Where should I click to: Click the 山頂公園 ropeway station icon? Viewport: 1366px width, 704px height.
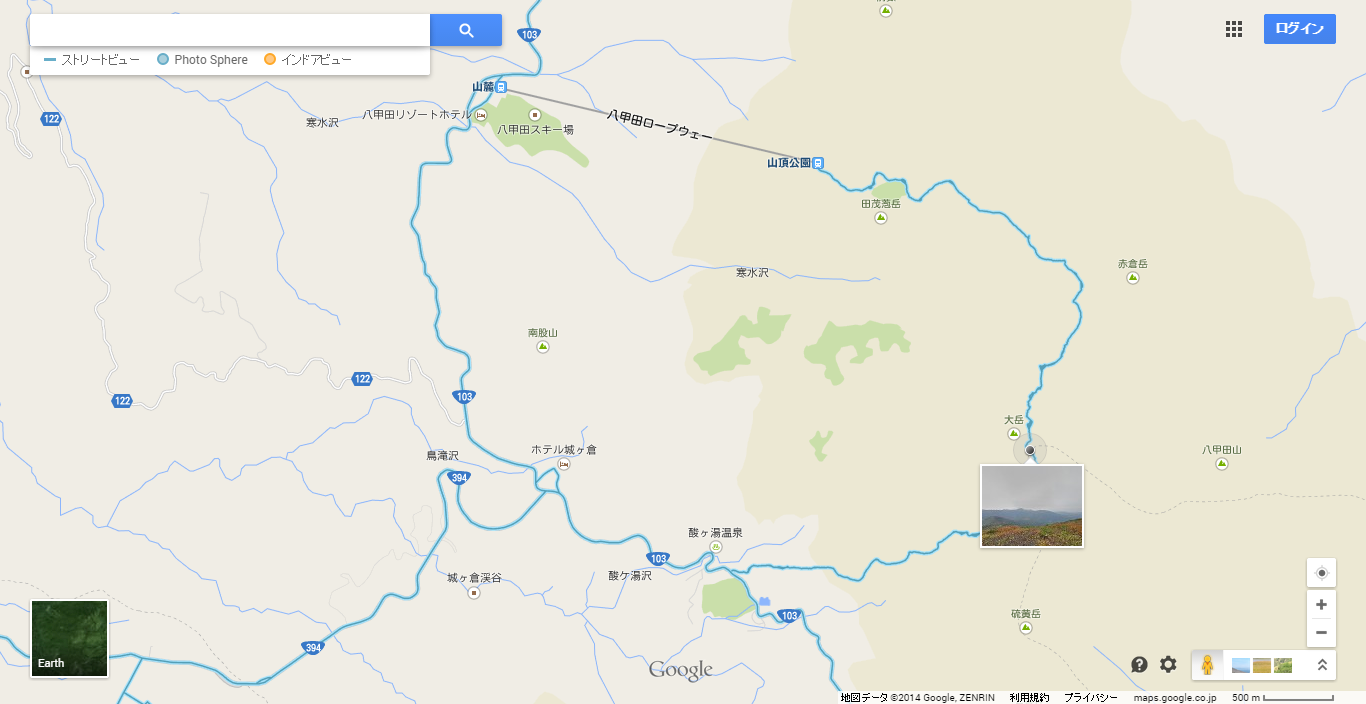[818, 163]
